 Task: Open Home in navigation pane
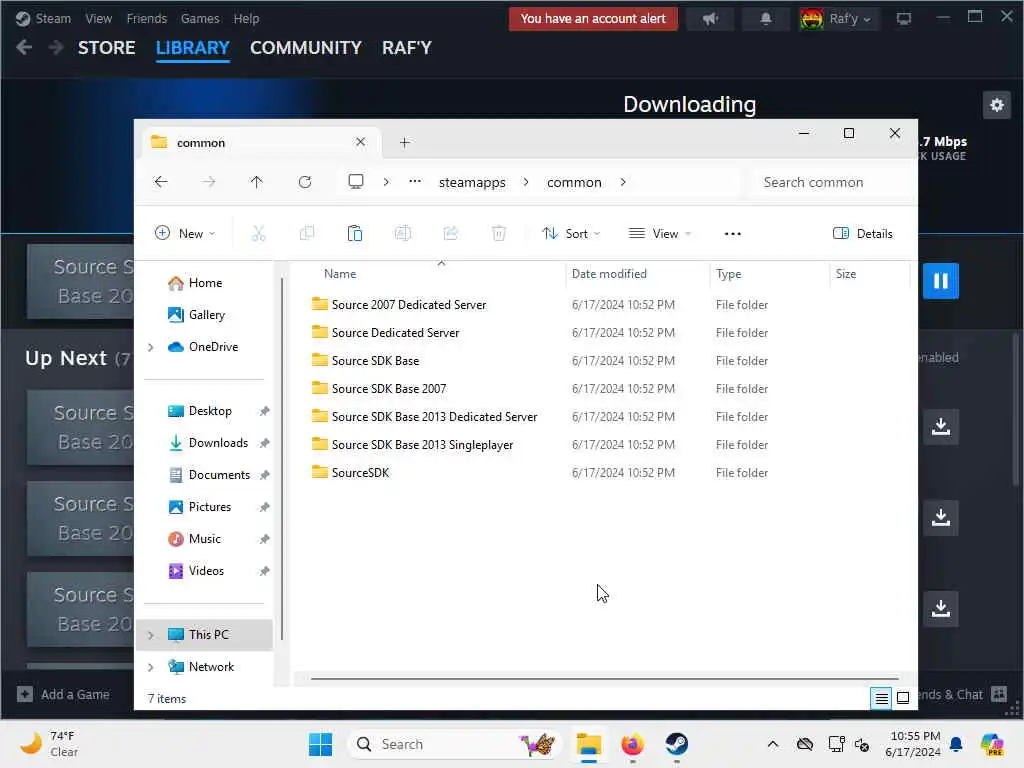pos(205,283)
